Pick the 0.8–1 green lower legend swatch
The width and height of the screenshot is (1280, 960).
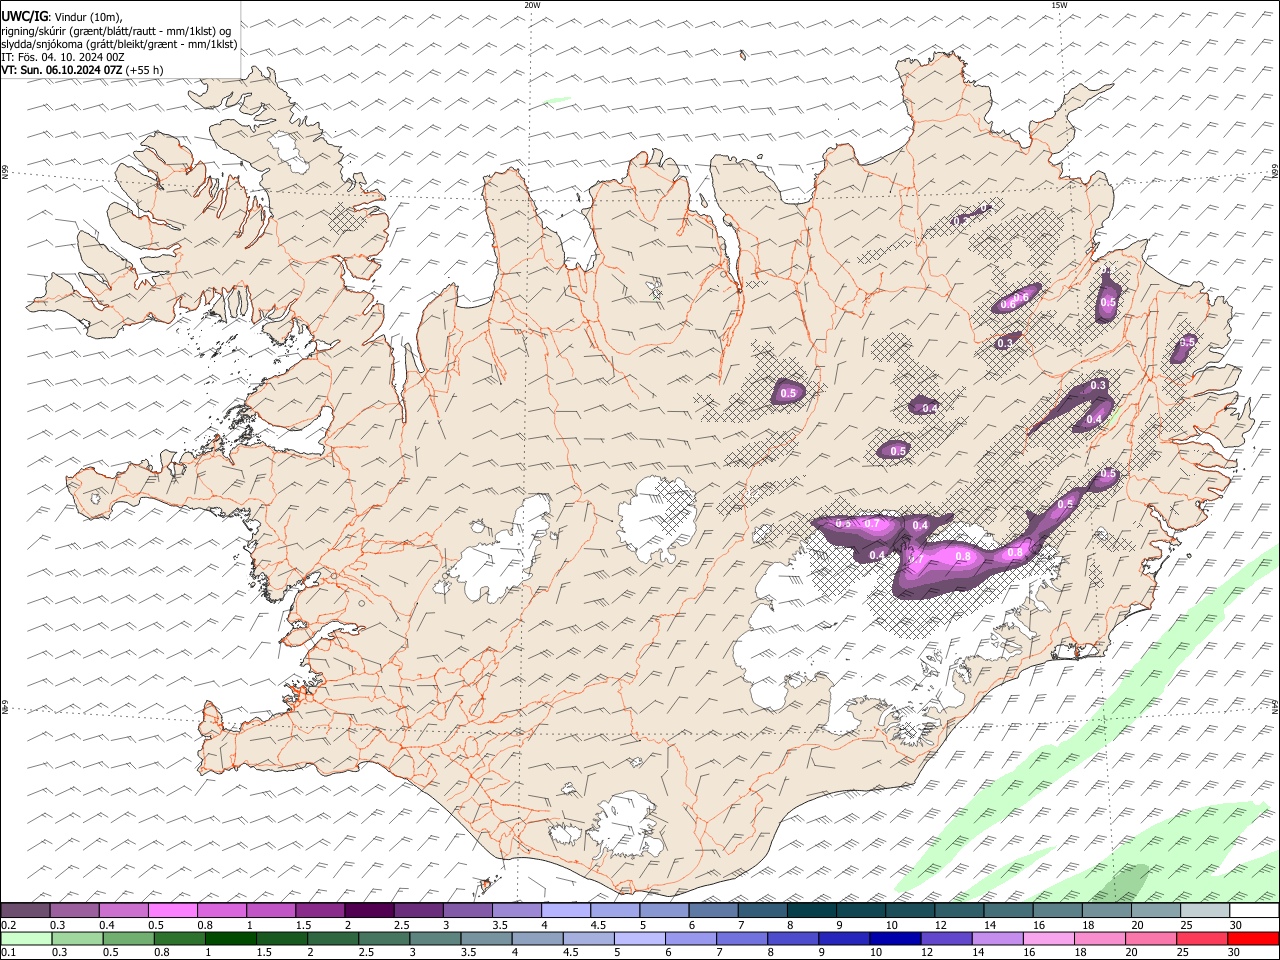179,939
